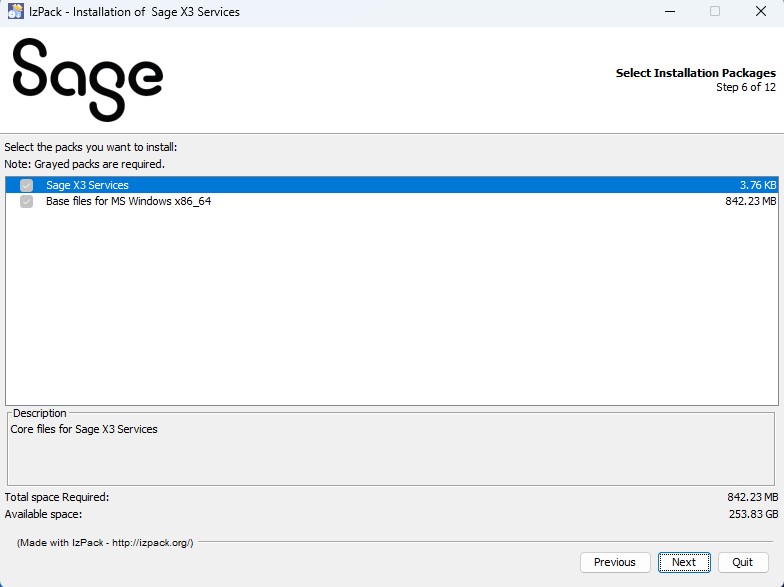This screenshot has width=784, height=587.
Task: Click empty area of the packs list
Action: [x=392, y=305]
